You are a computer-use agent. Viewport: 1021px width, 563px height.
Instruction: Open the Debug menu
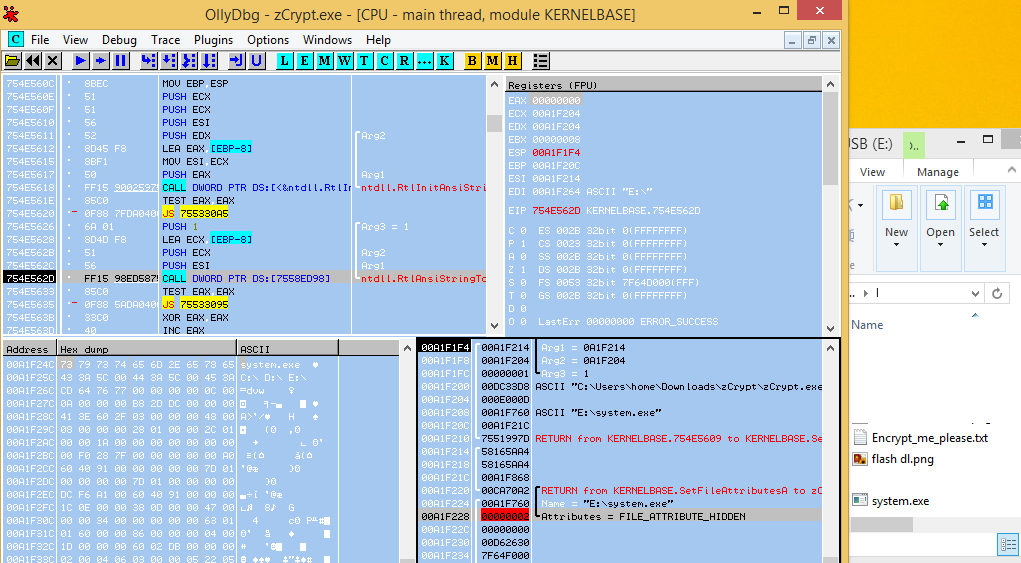119,40
